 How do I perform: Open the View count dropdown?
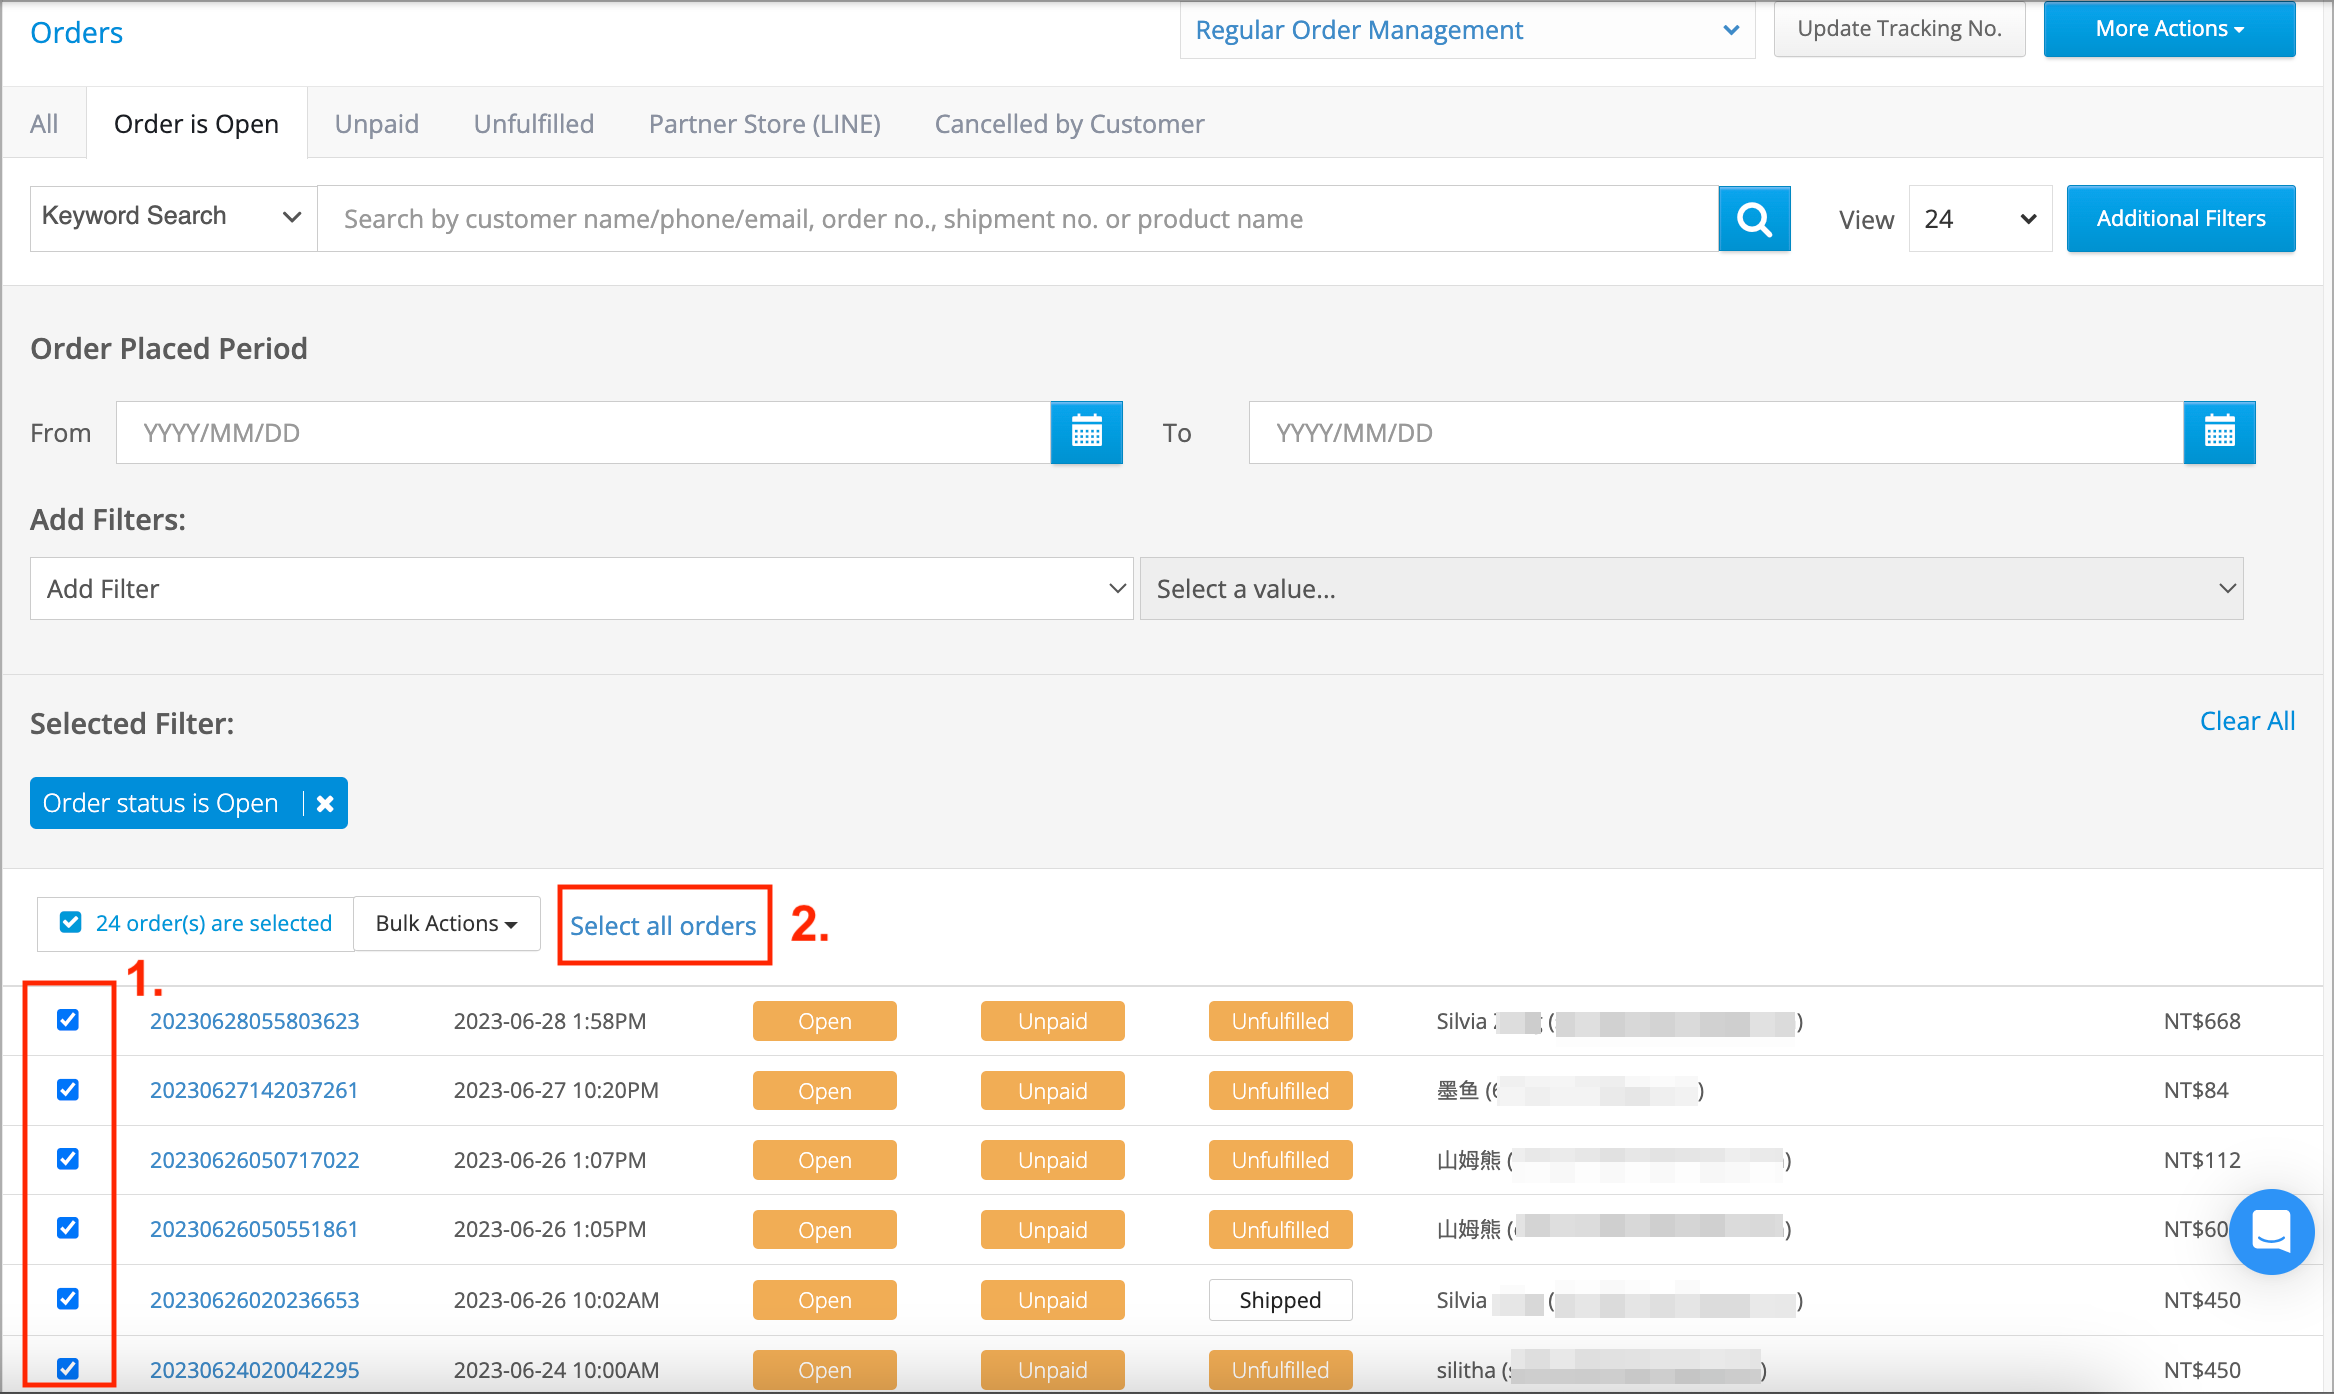coord(1978,218)
